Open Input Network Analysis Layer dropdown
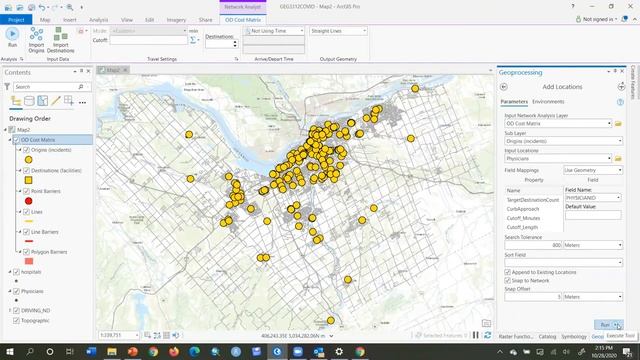The height and width of the screenshot is (360, 640). (609, 123)
